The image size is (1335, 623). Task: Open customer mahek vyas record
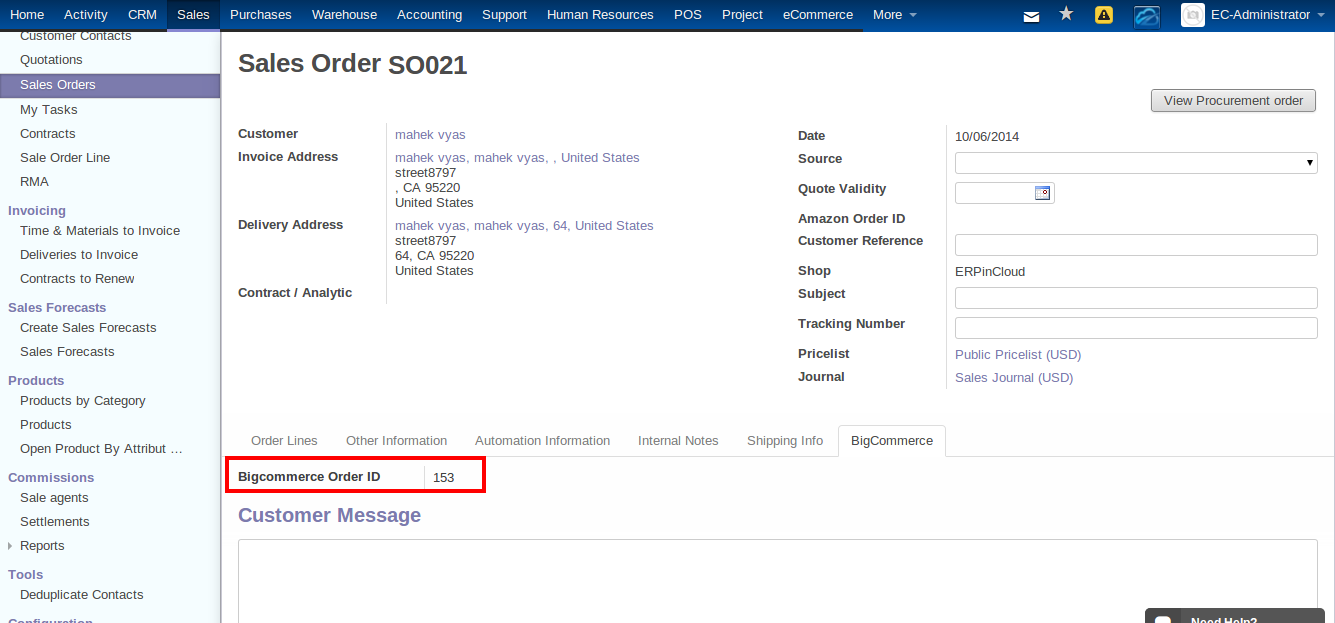click(x=430, y=134)
